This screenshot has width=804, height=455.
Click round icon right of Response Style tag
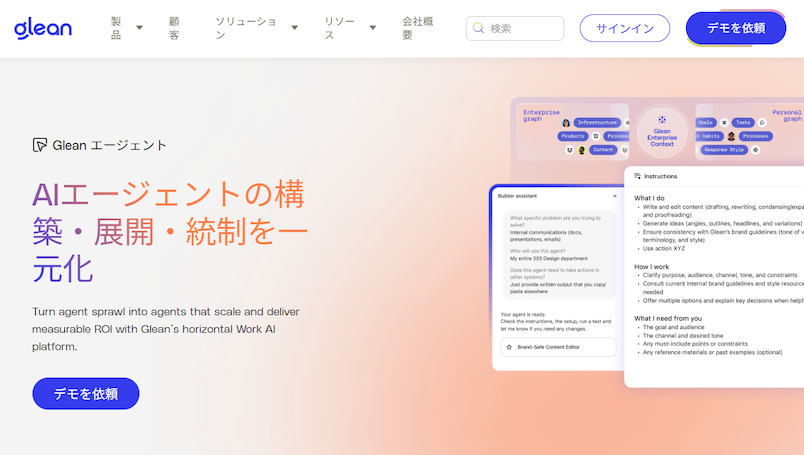(x=755, y=150)
